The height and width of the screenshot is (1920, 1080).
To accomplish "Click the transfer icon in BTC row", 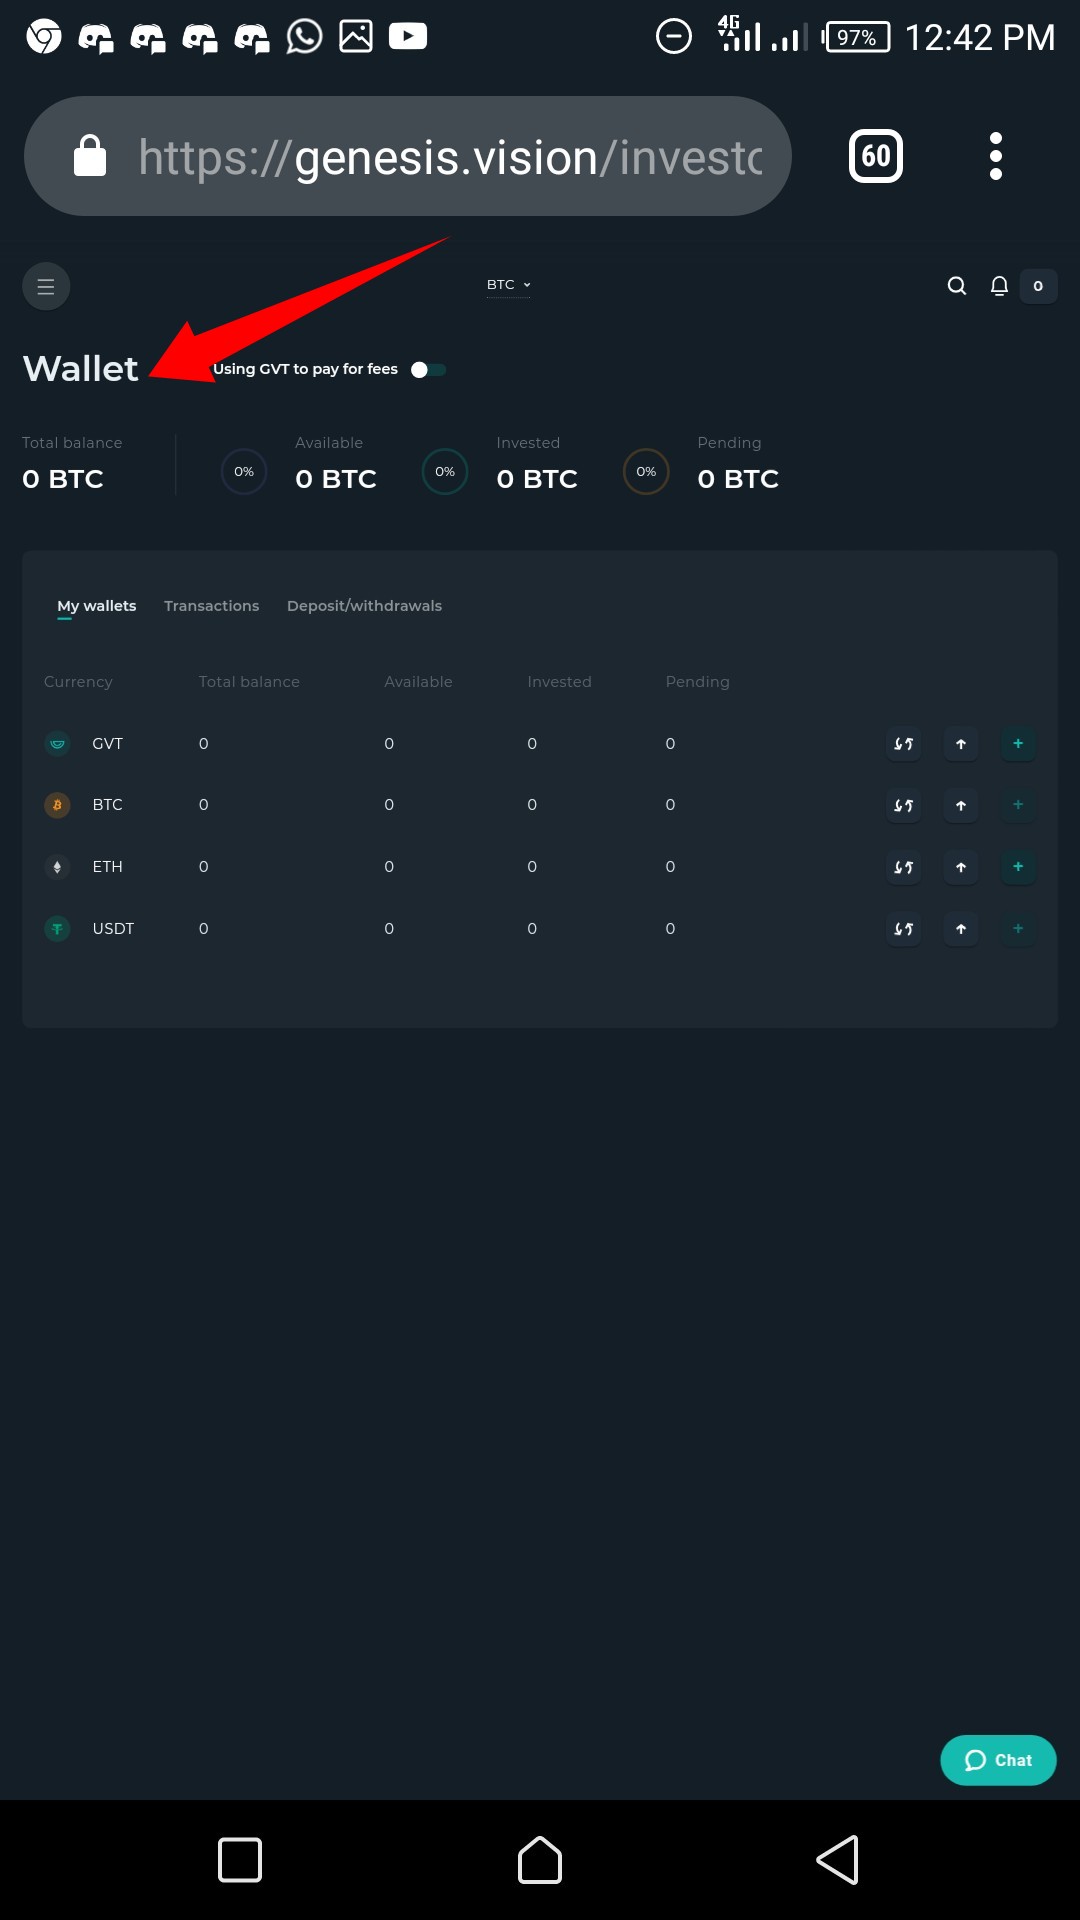I will pyautogui.click(x=904, y=805).
